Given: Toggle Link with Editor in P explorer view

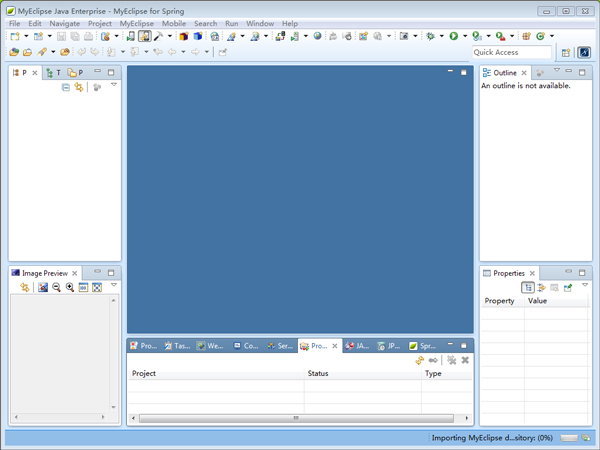Looking at the screenshot, I should (x=78, y=88).
